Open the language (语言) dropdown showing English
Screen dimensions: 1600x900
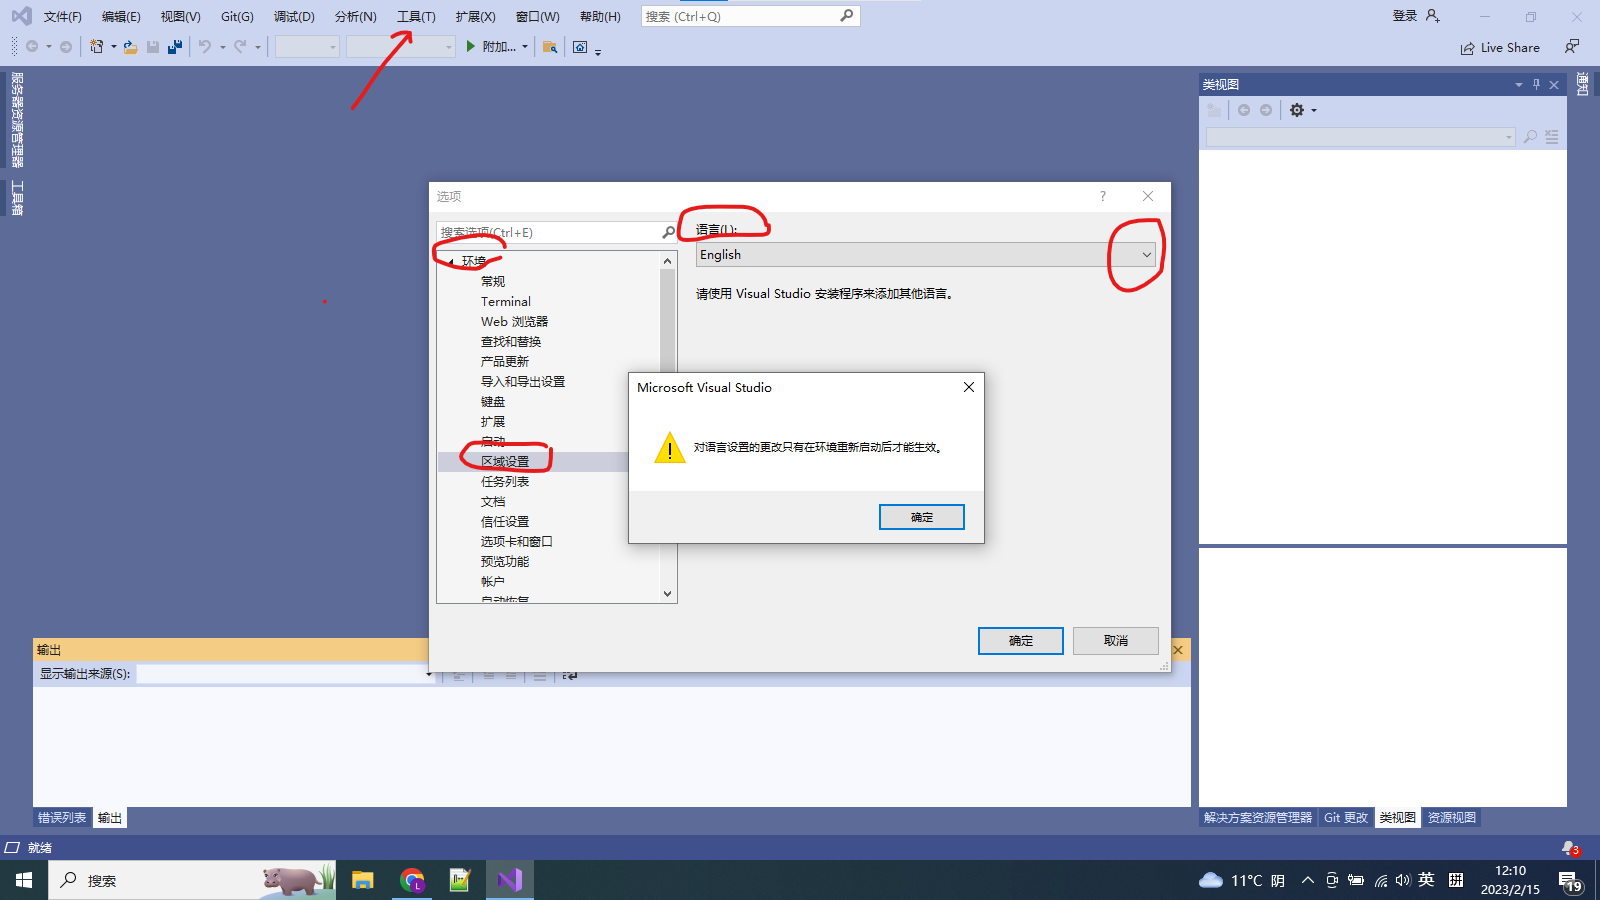click(x=926, y=255)
